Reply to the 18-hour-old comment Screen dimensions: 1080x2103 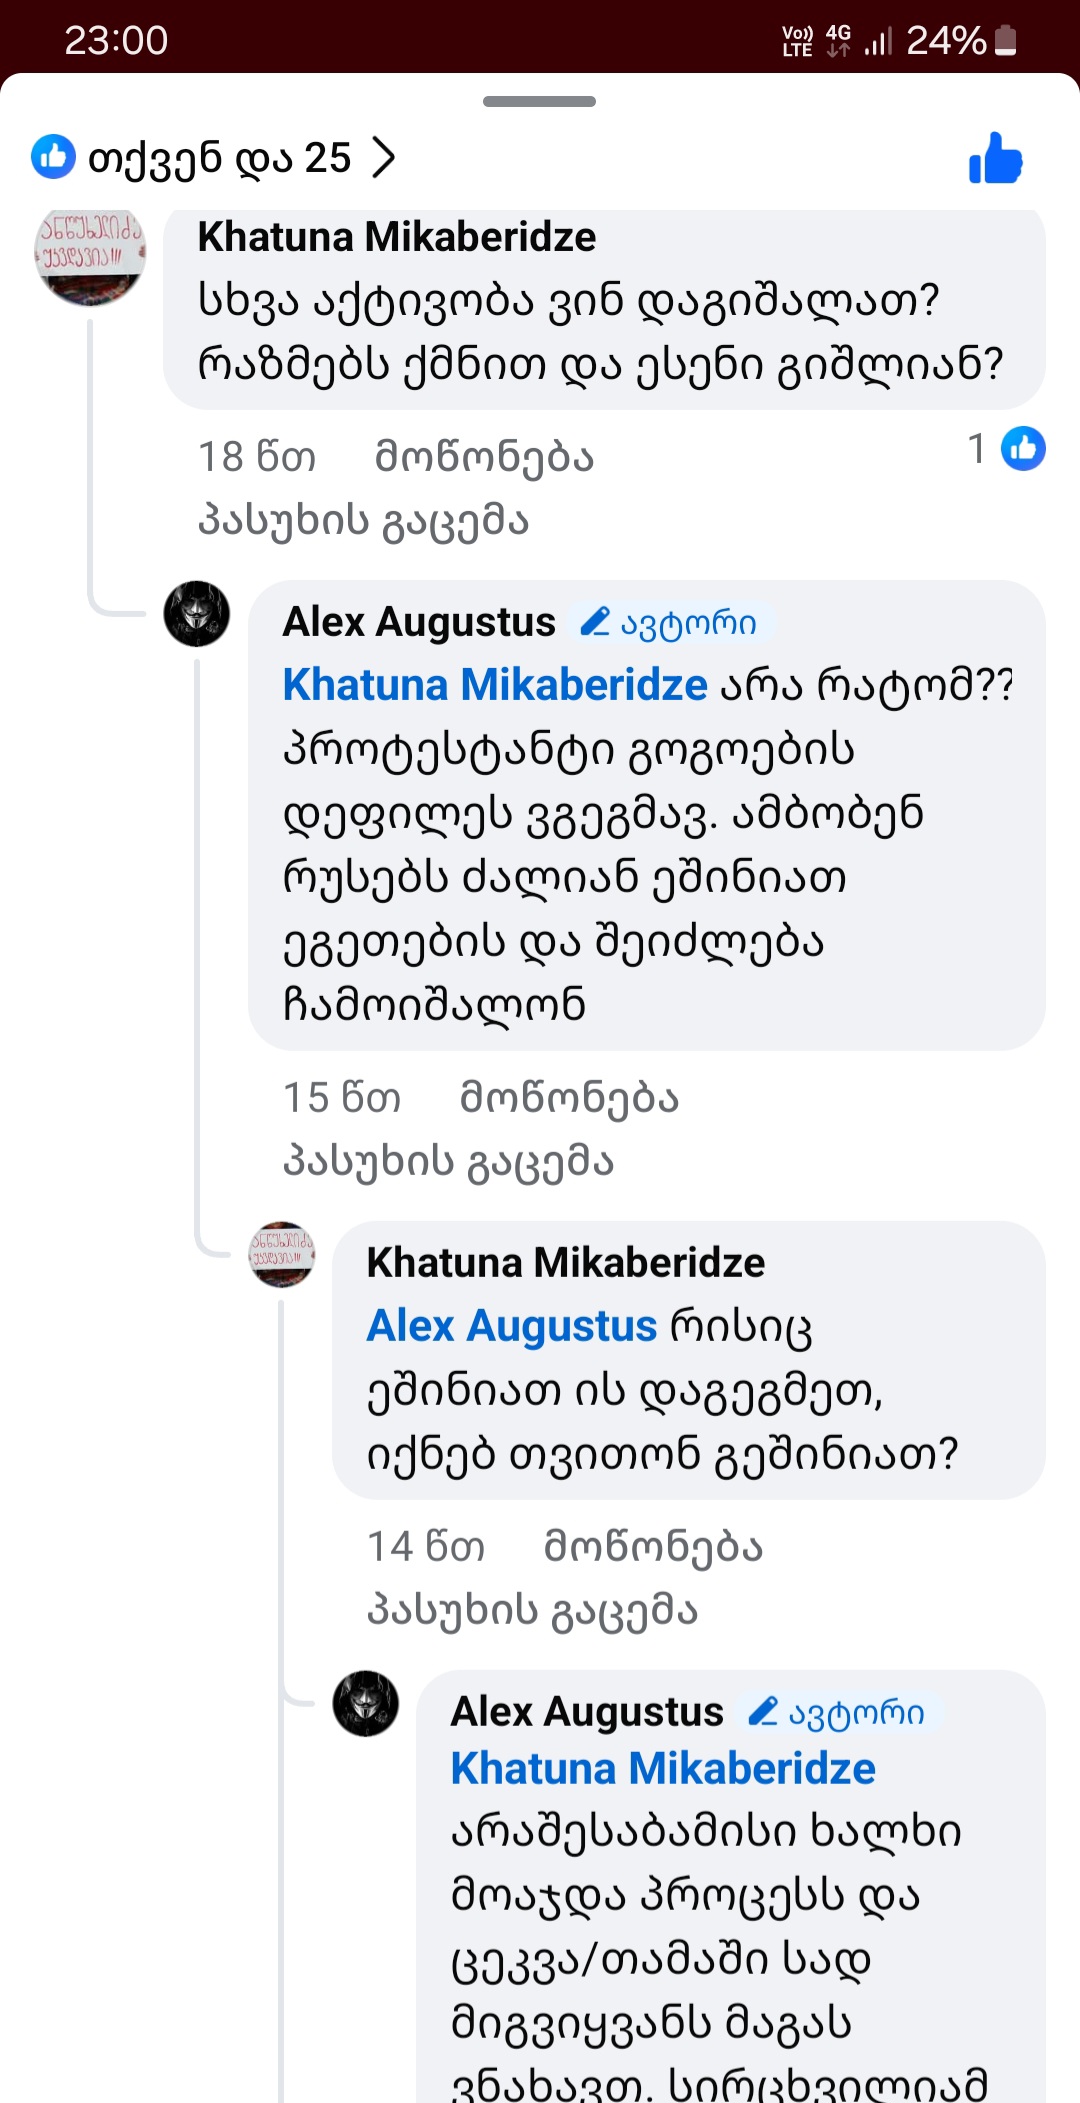(363, 520)
